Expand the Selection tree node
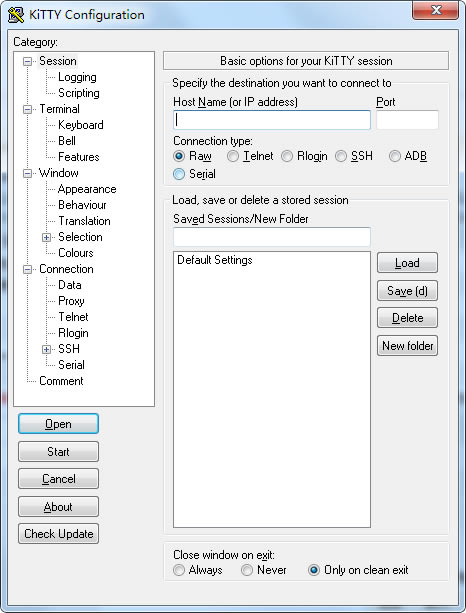Viewport: 466px width, 613px height. pos(47,237)
